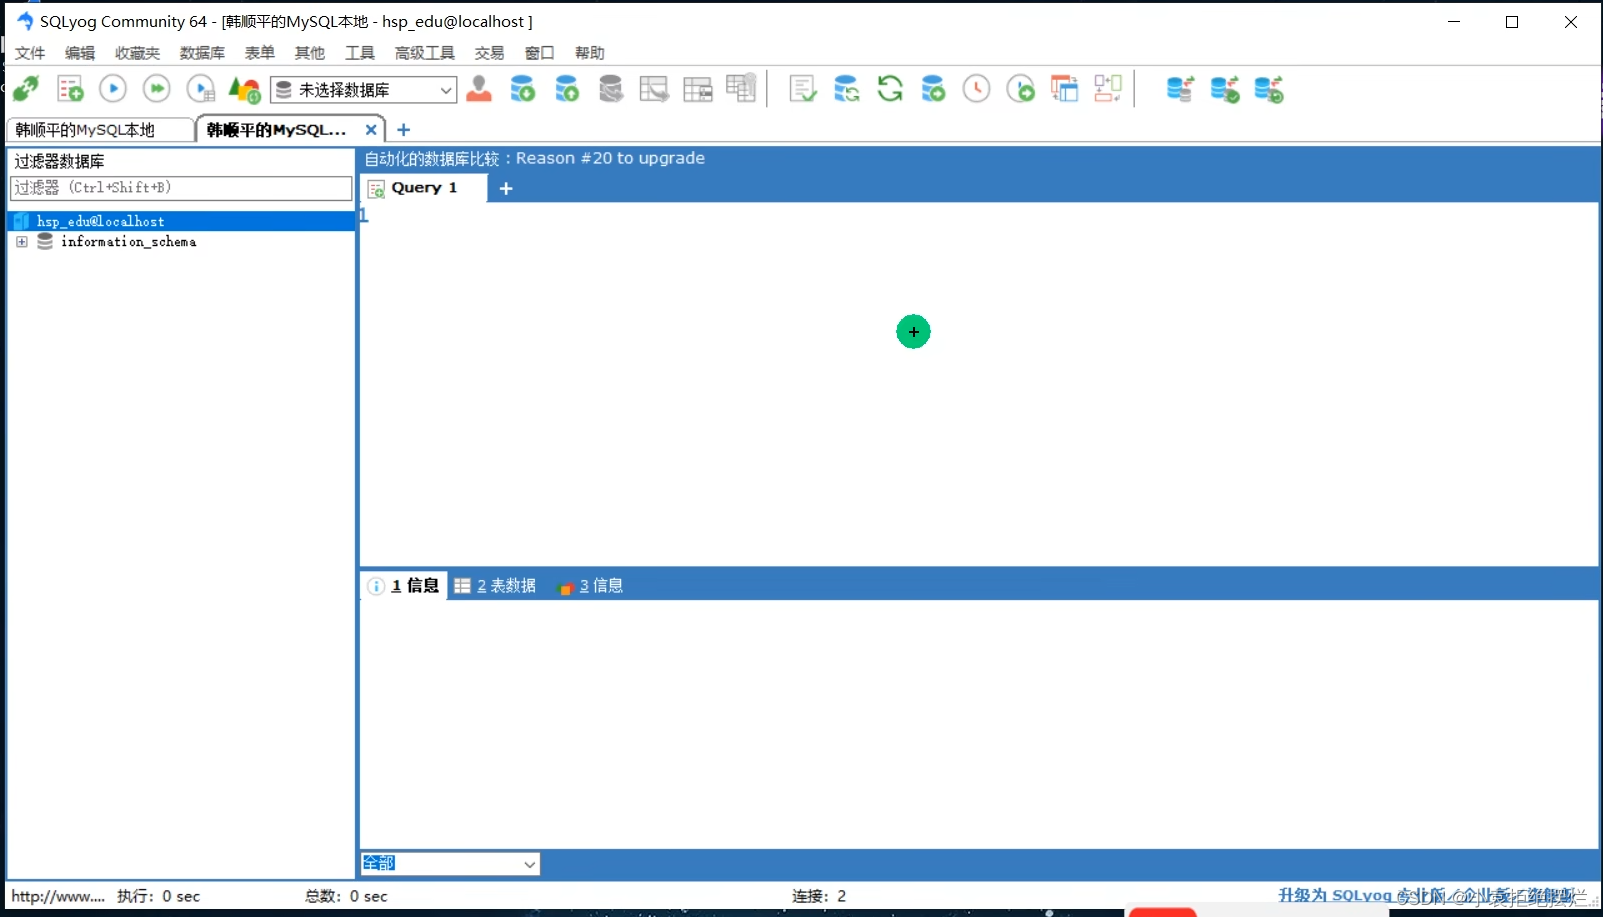This screenshot has height=917, width=1603.
Task: Open the 工具 menu
Action: click(360, 53)
